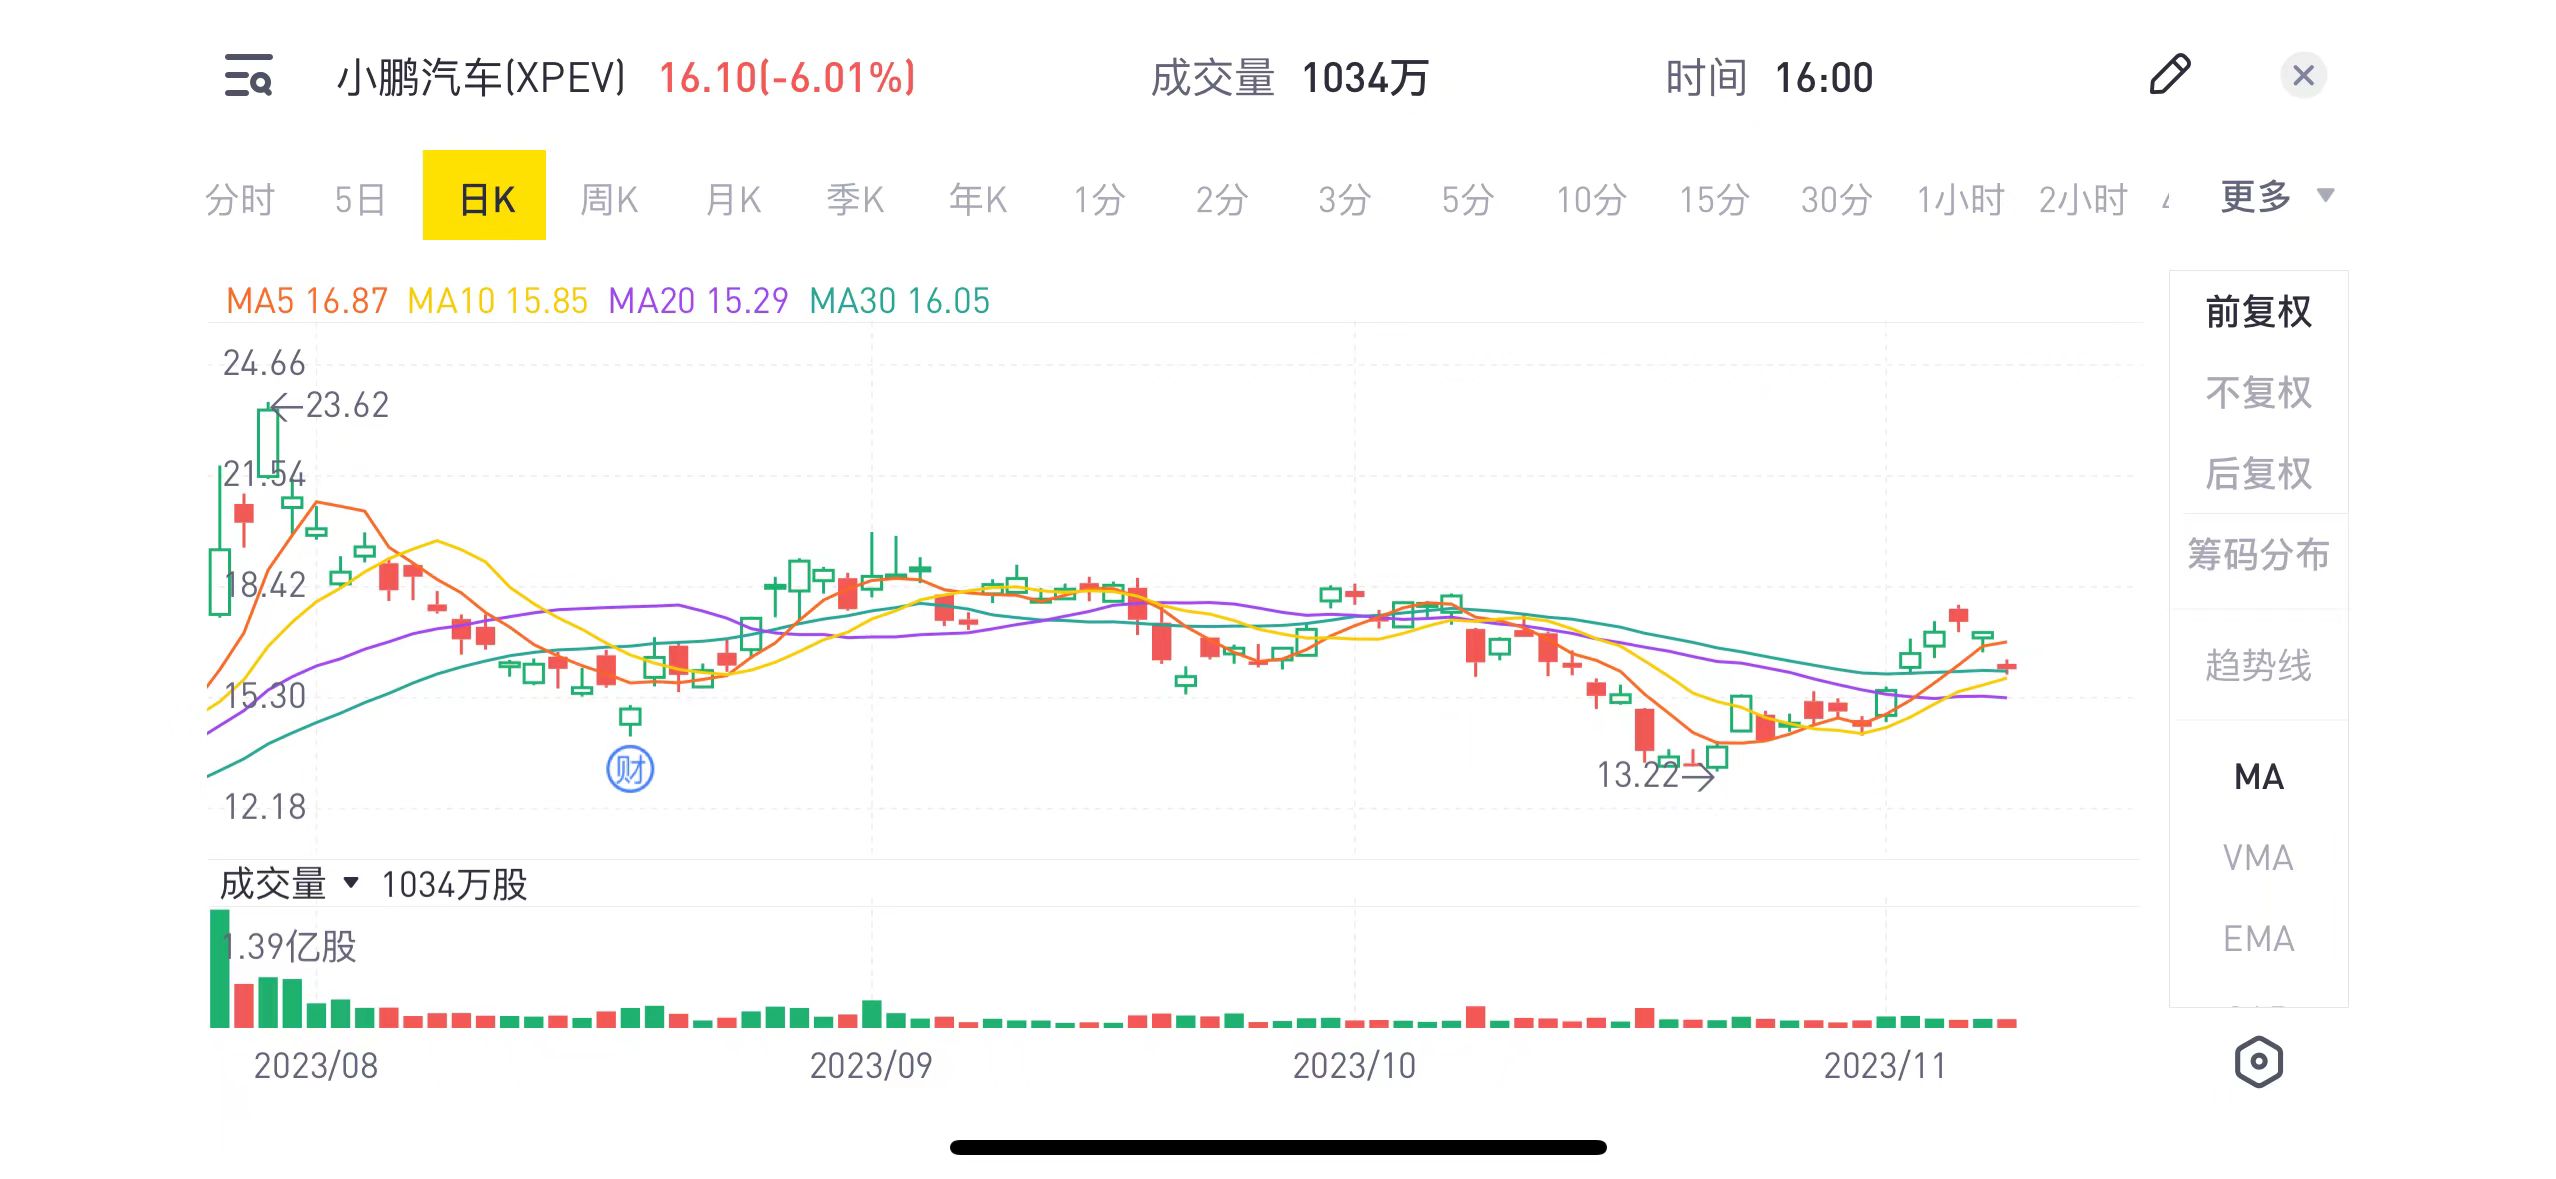Image resolution: width=2556 pixels, height=1179 pixels.
Task: Switch to the 30分 interval tab
Action: pos(1836,199)
